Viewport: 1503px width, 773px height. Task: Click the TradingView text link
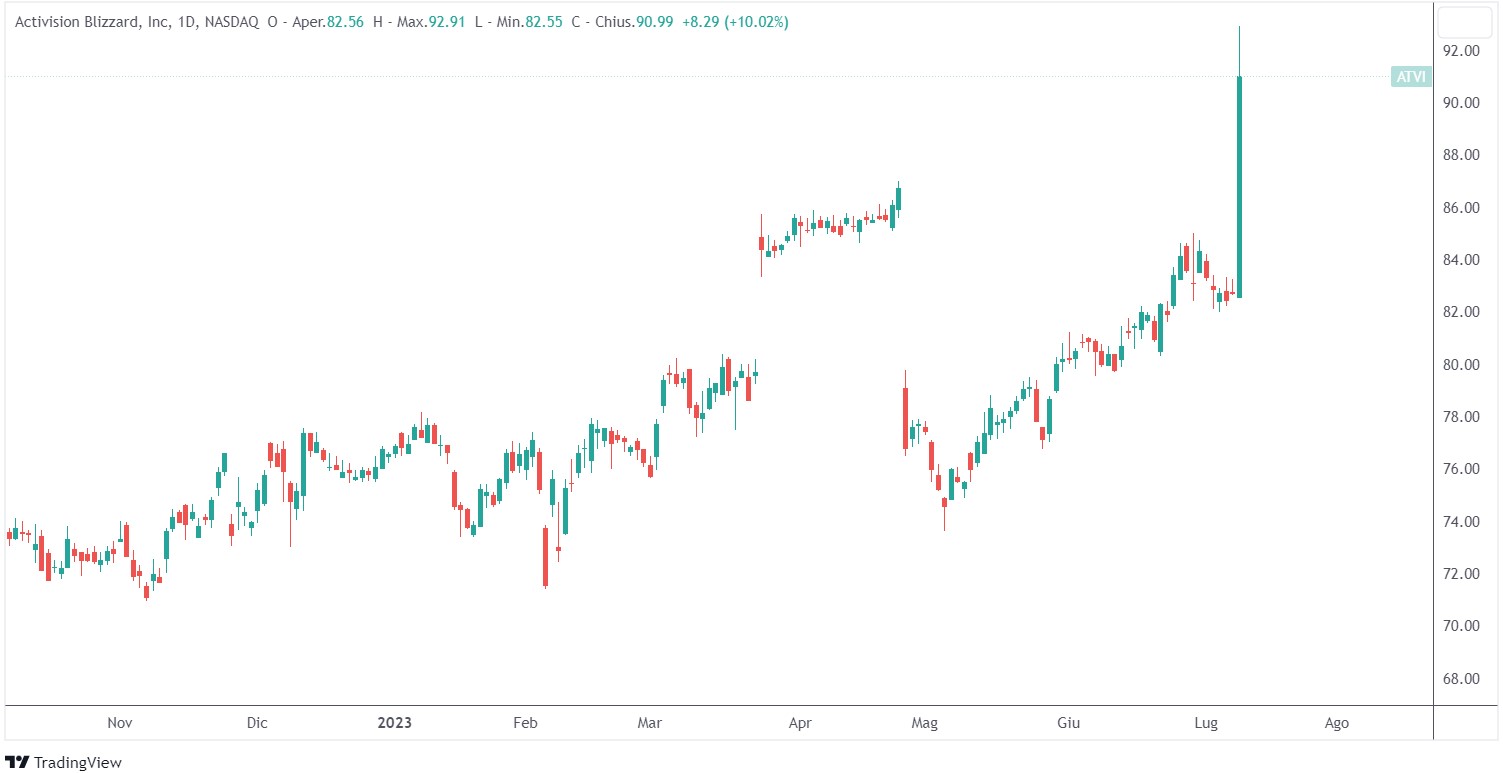pos(78,762)
